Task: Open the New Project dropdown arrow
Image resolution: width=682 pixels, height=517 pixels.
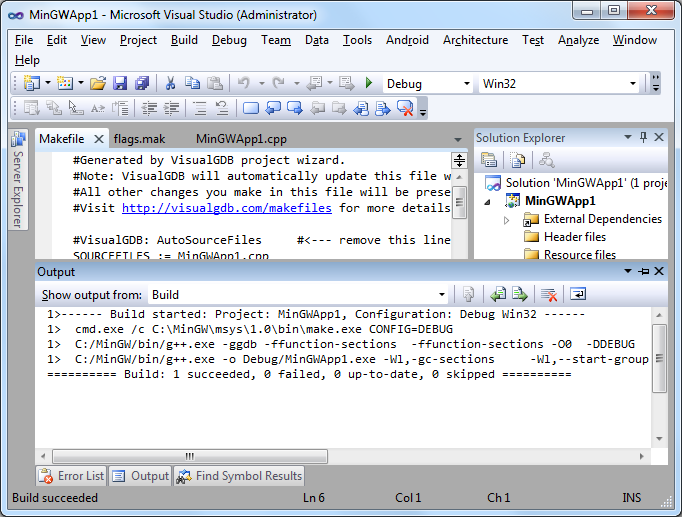Action: click(x=48, y=83)
